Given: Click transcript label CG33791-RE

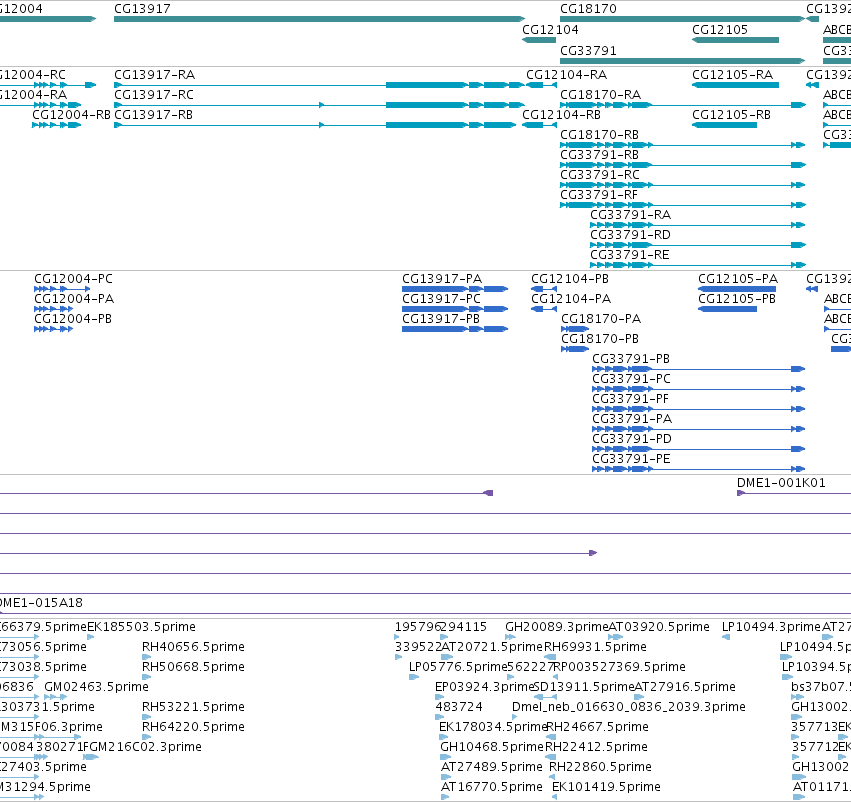Looking at the screenshot, I should [630, 256].
